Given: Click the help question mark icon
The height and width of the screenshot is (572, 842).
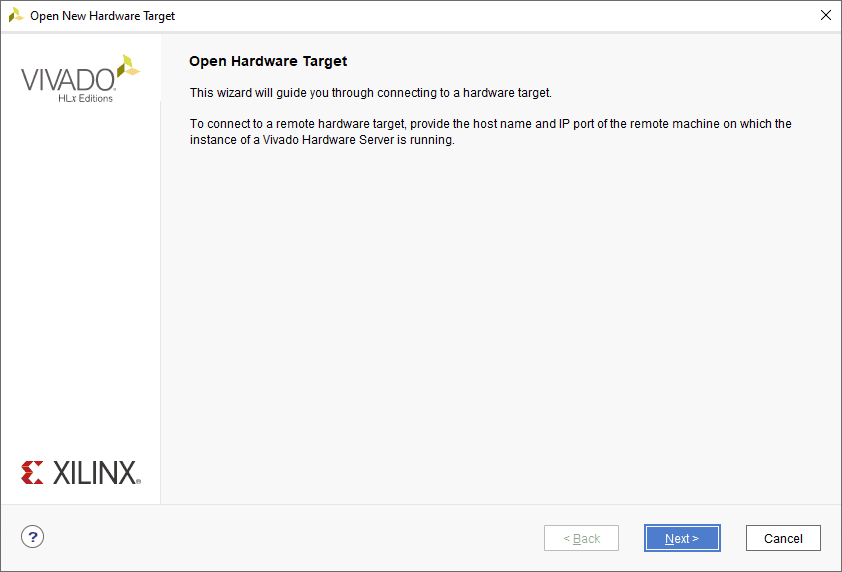Looking at the screenshot, I should [33, 537].
